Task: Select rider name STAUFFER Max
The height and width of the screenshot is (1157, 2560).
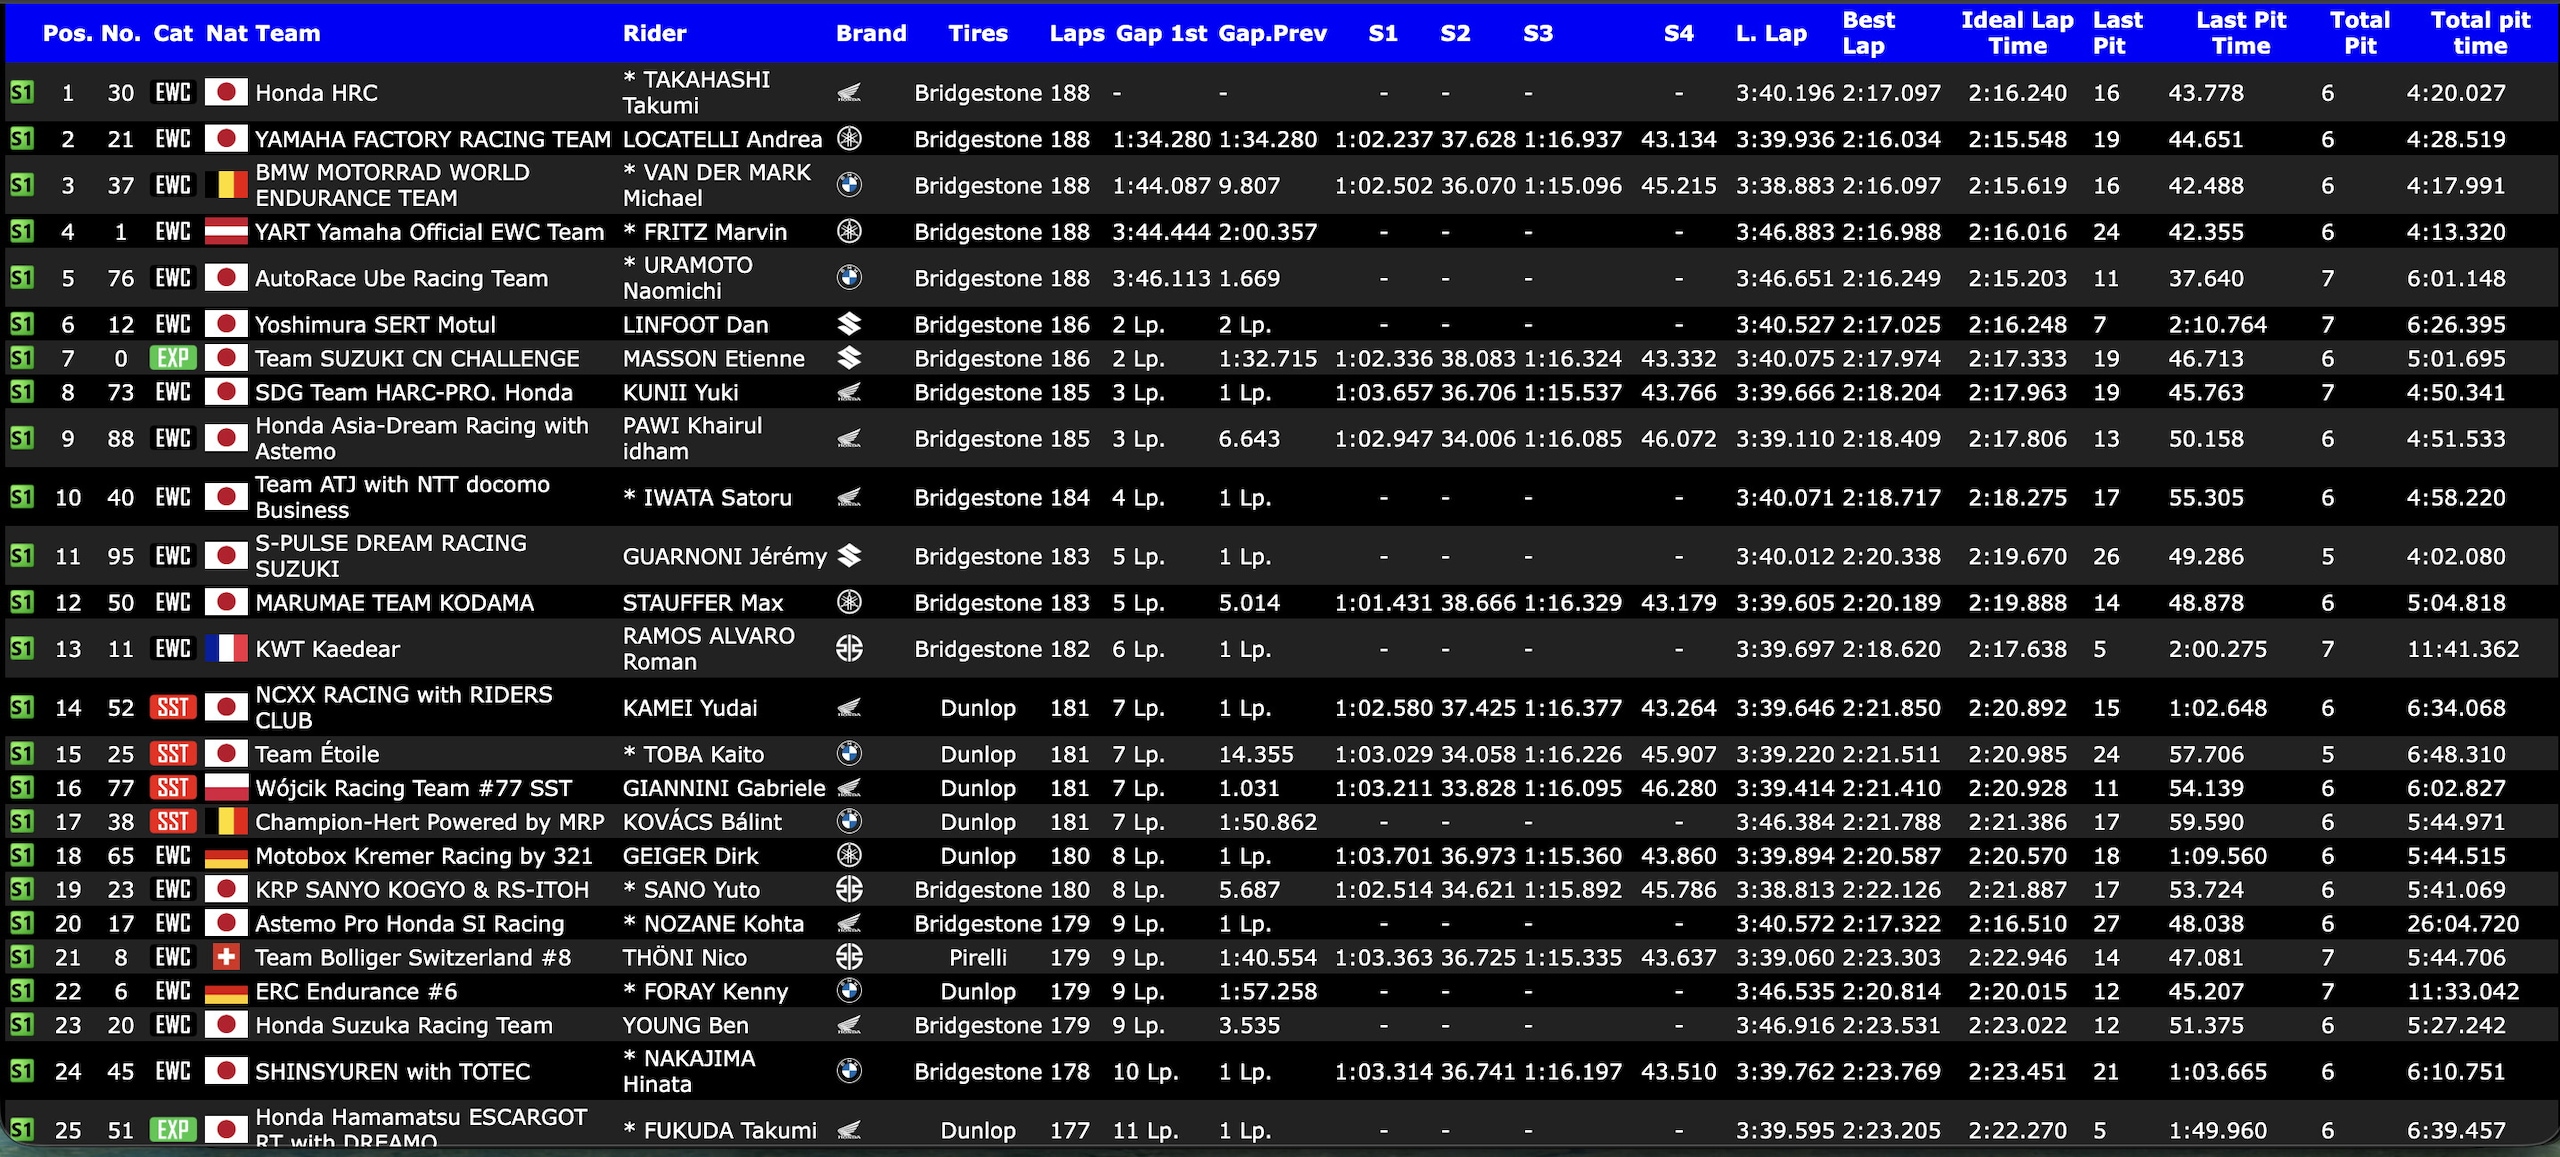Action: click(703, 603)
